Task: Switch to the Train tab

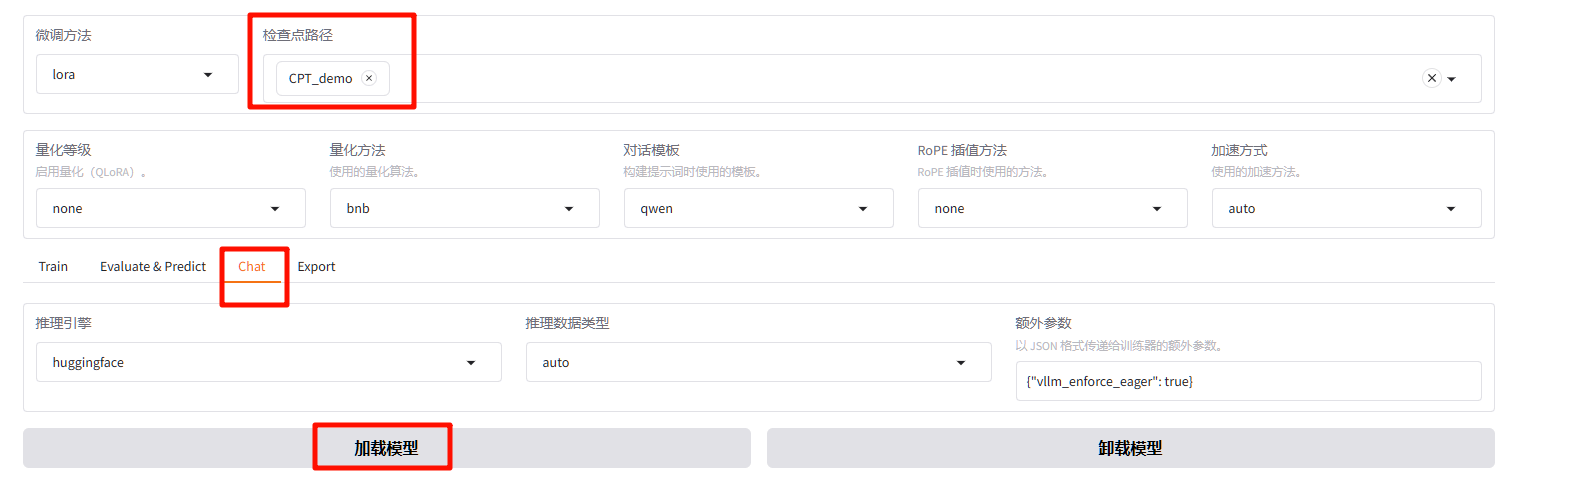Action: (53, 267)
